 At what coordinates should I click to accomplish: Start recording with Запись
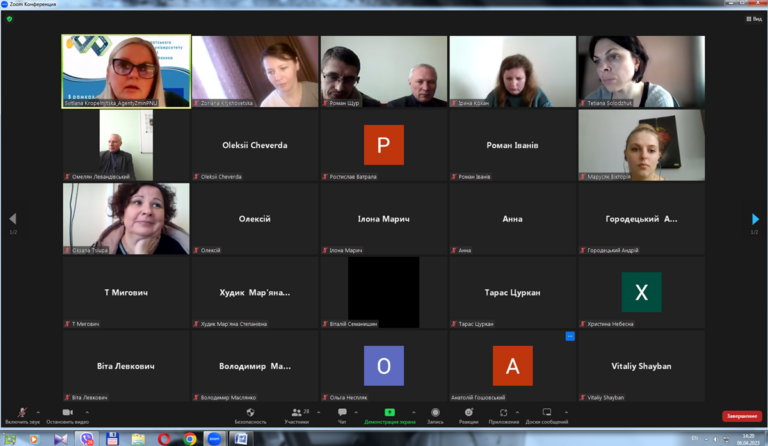(x=435, y=416)
